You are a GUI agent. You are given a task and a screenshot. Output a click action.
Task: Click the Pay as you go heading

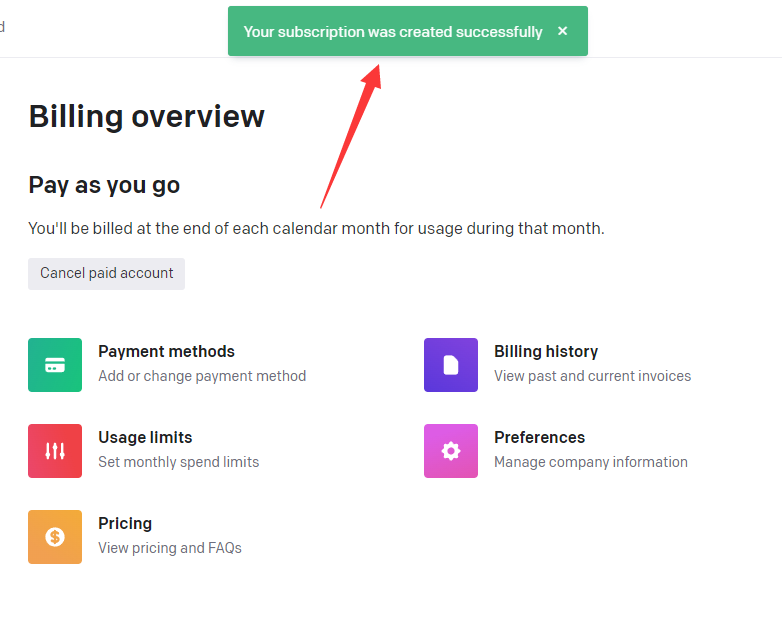coord(104,185)
